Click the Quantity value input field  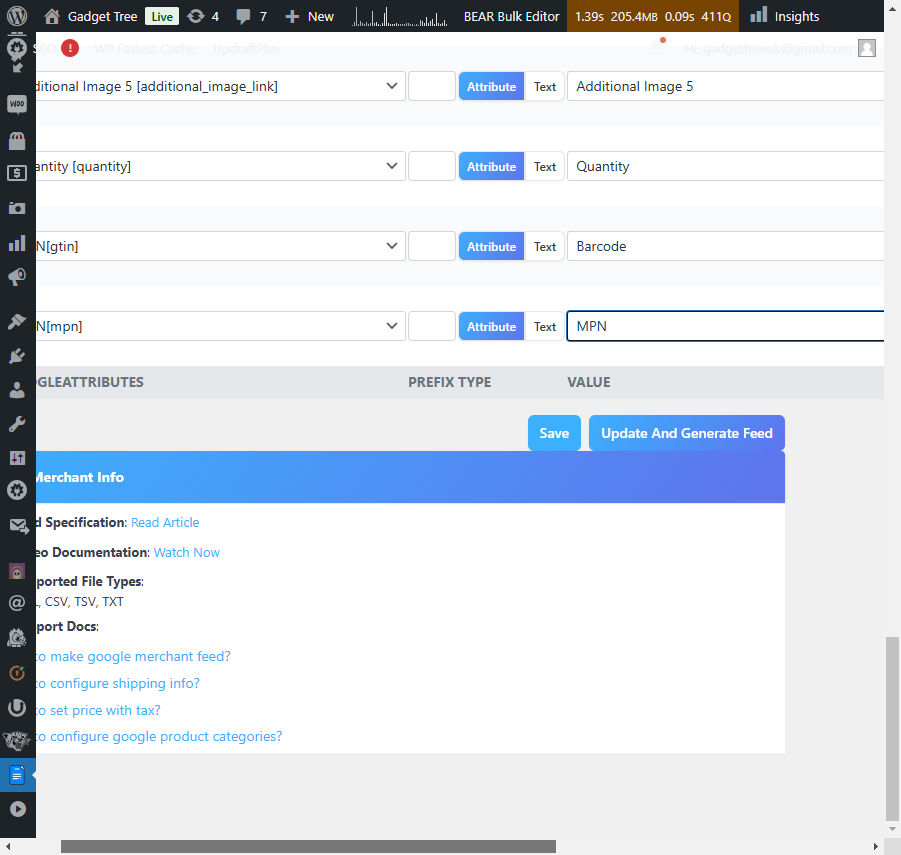tap(725, 166)
